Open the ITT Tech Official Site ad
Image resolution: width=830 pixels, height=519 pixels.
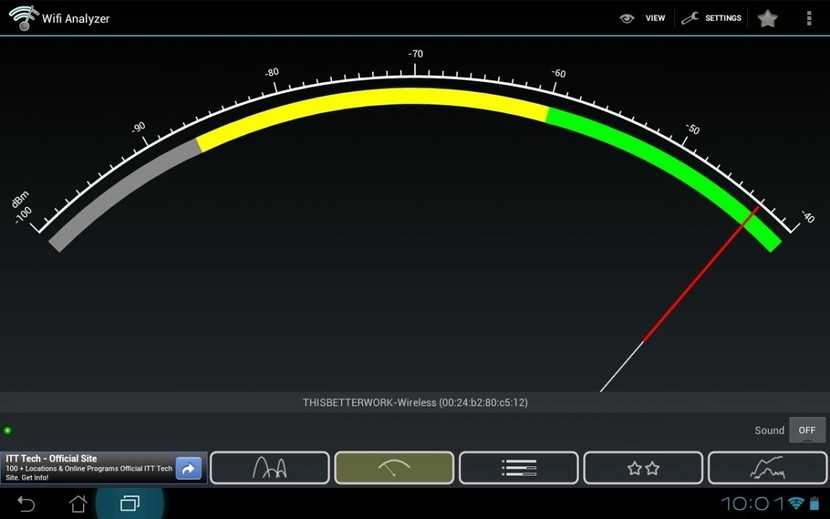tap(88, 467)
